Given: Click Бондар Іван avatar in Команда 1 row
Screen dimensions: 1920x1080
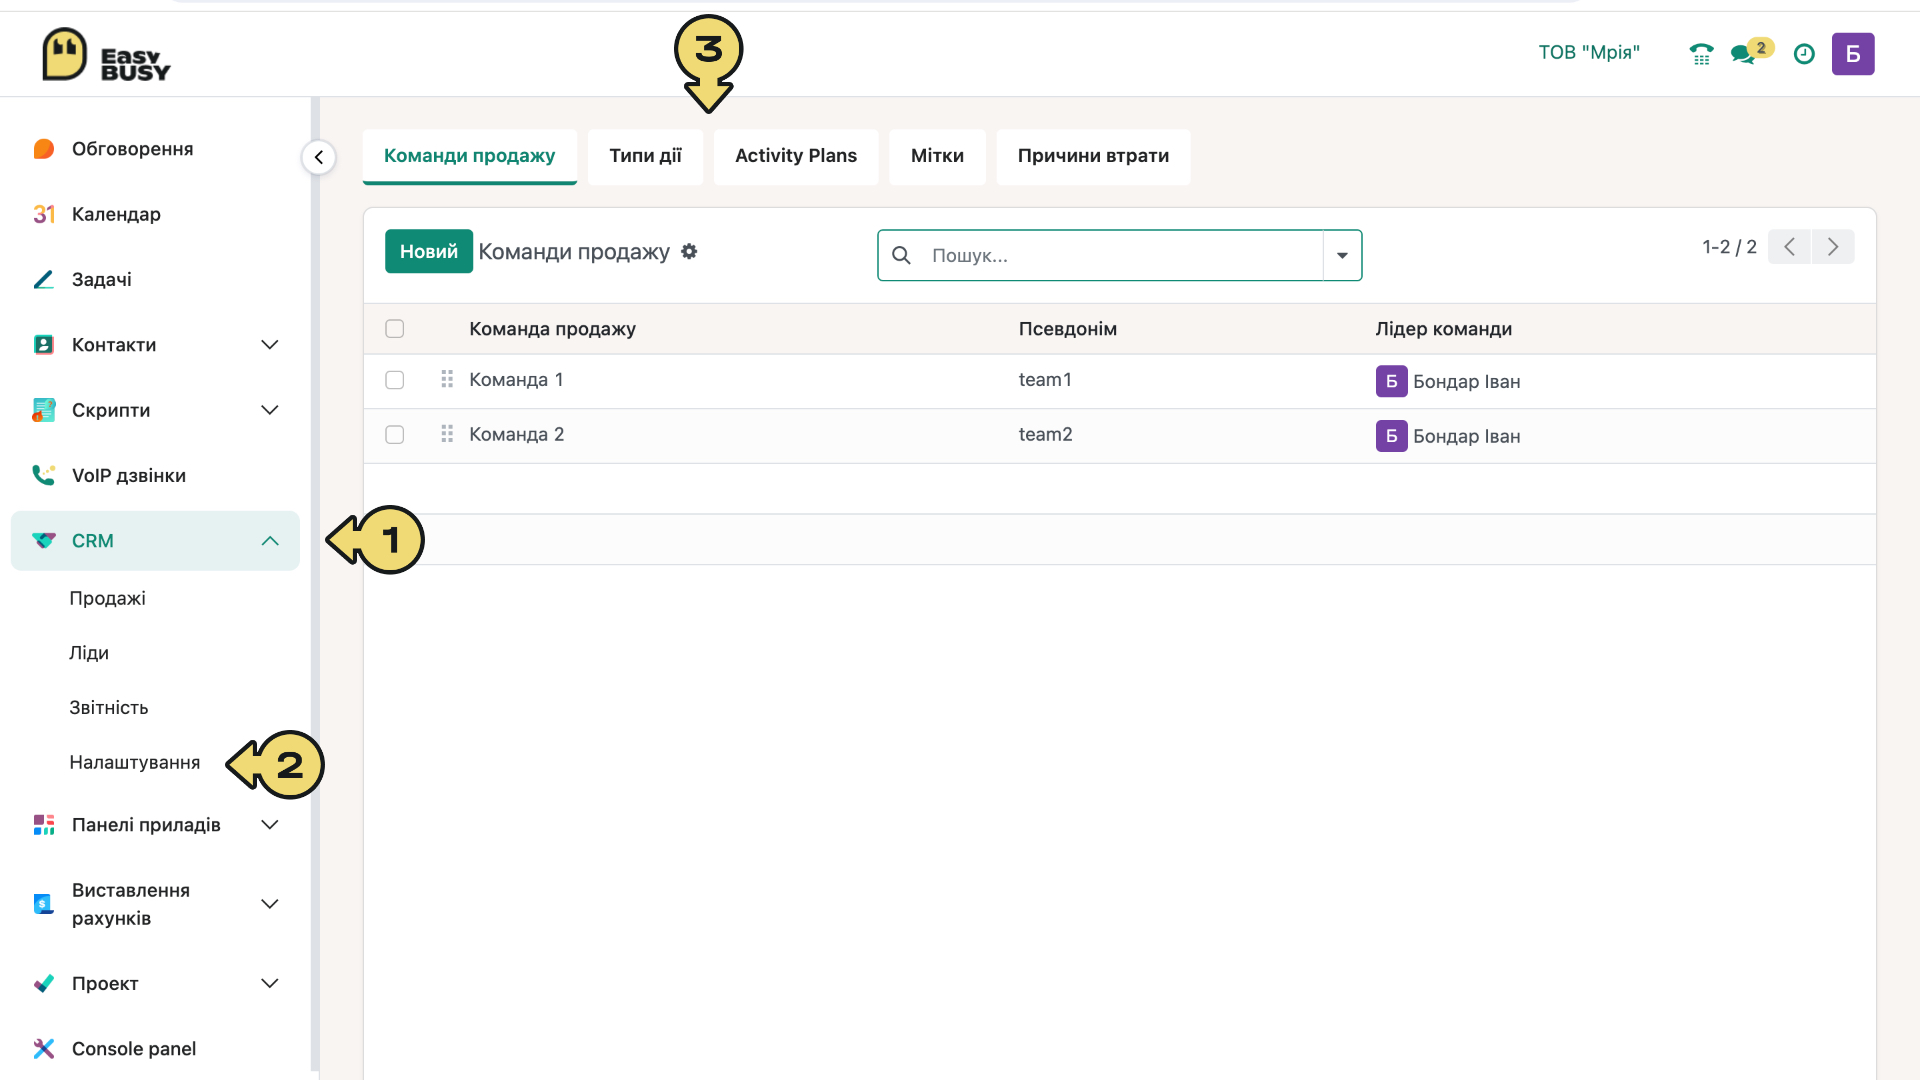Looking at the screenshot, I should (x=1391, y=381).
